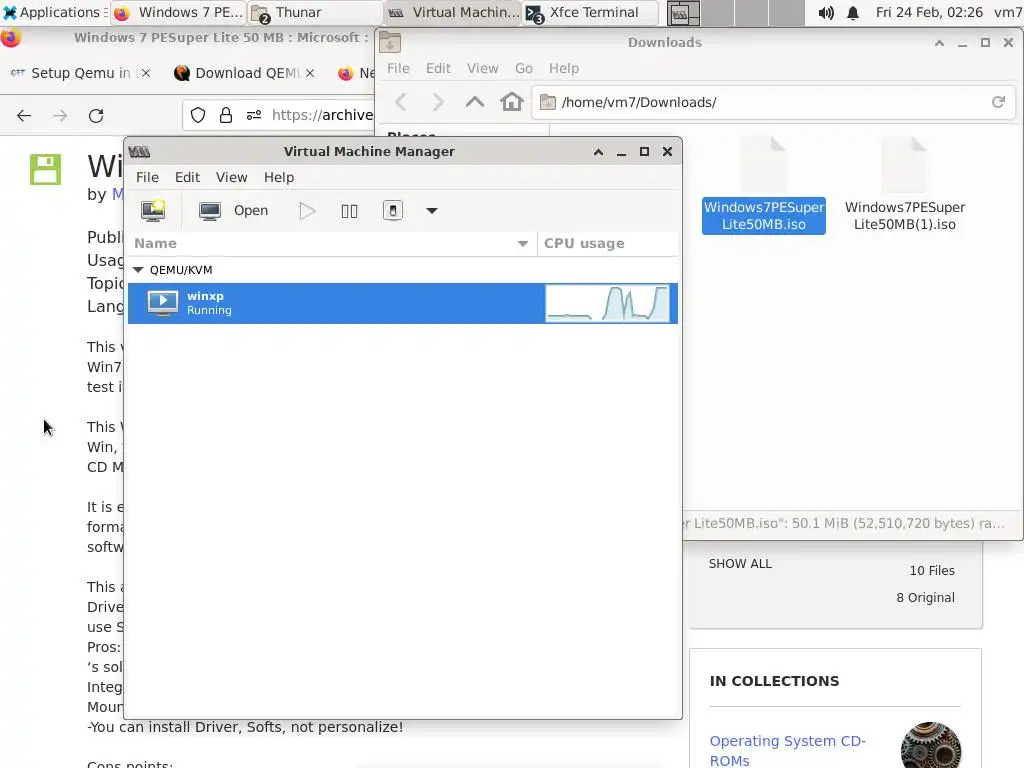Switch to Download QEMU browser tab

point(246,73)
